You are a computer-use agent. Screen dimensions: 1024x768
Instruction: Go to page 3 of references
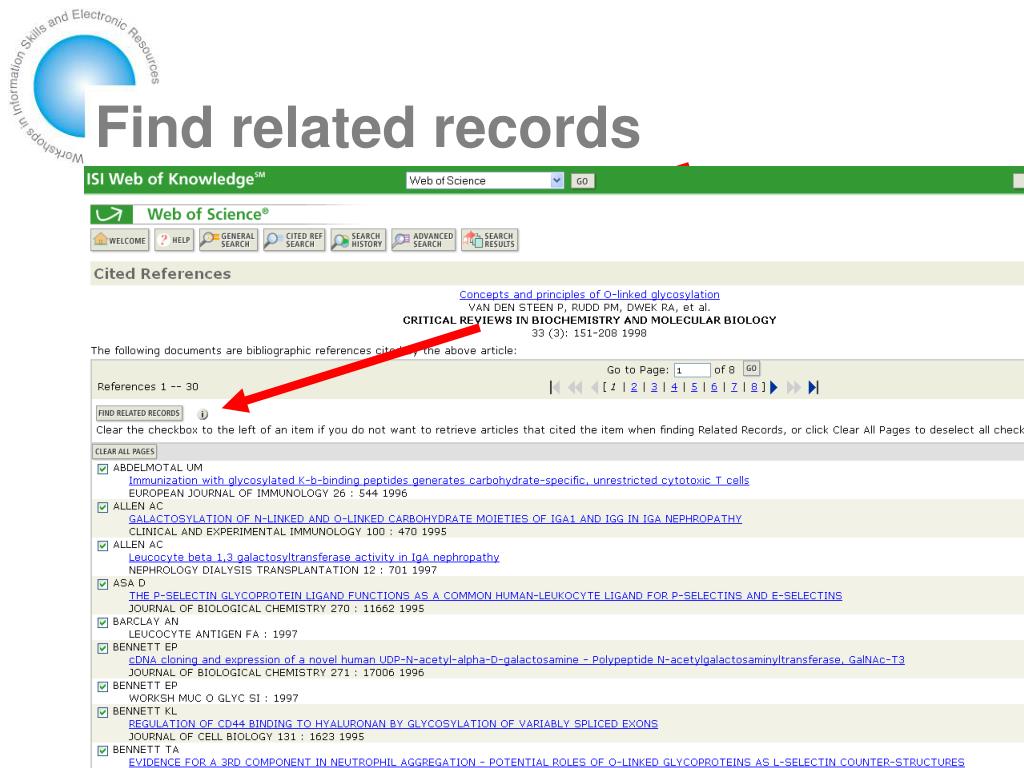[654, 387]
